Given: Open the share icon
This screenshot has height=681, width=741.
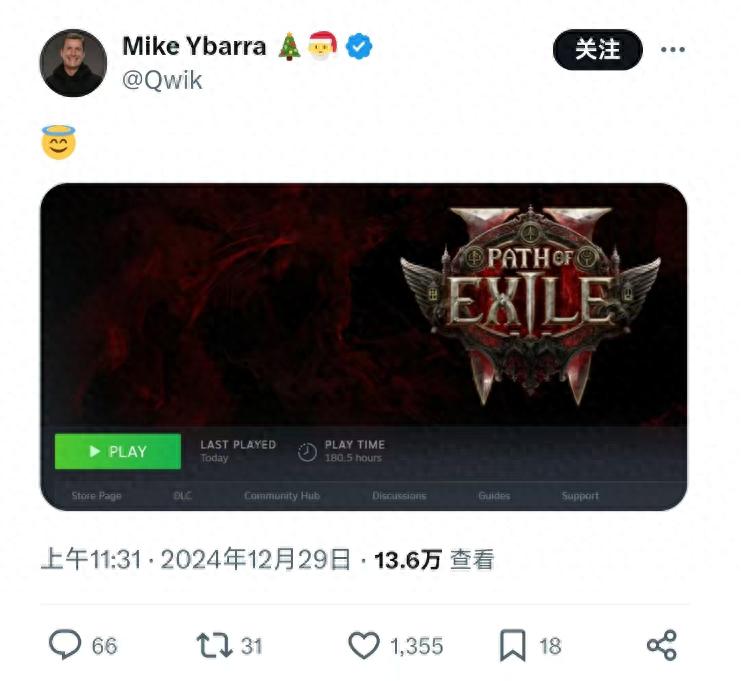Looking at the screenshot, I should (662, 645).
